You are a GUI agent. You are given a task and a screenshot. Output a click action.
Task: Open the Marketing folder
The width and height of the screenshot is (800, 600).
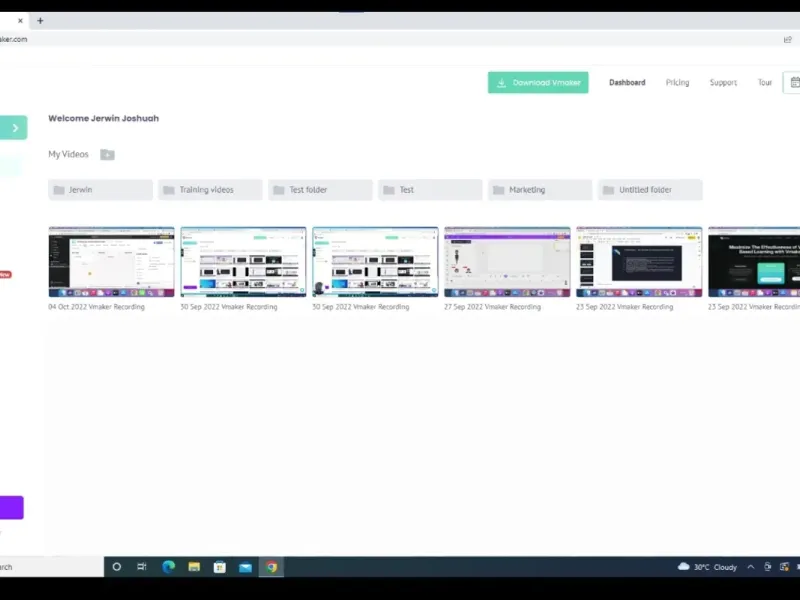540,190
